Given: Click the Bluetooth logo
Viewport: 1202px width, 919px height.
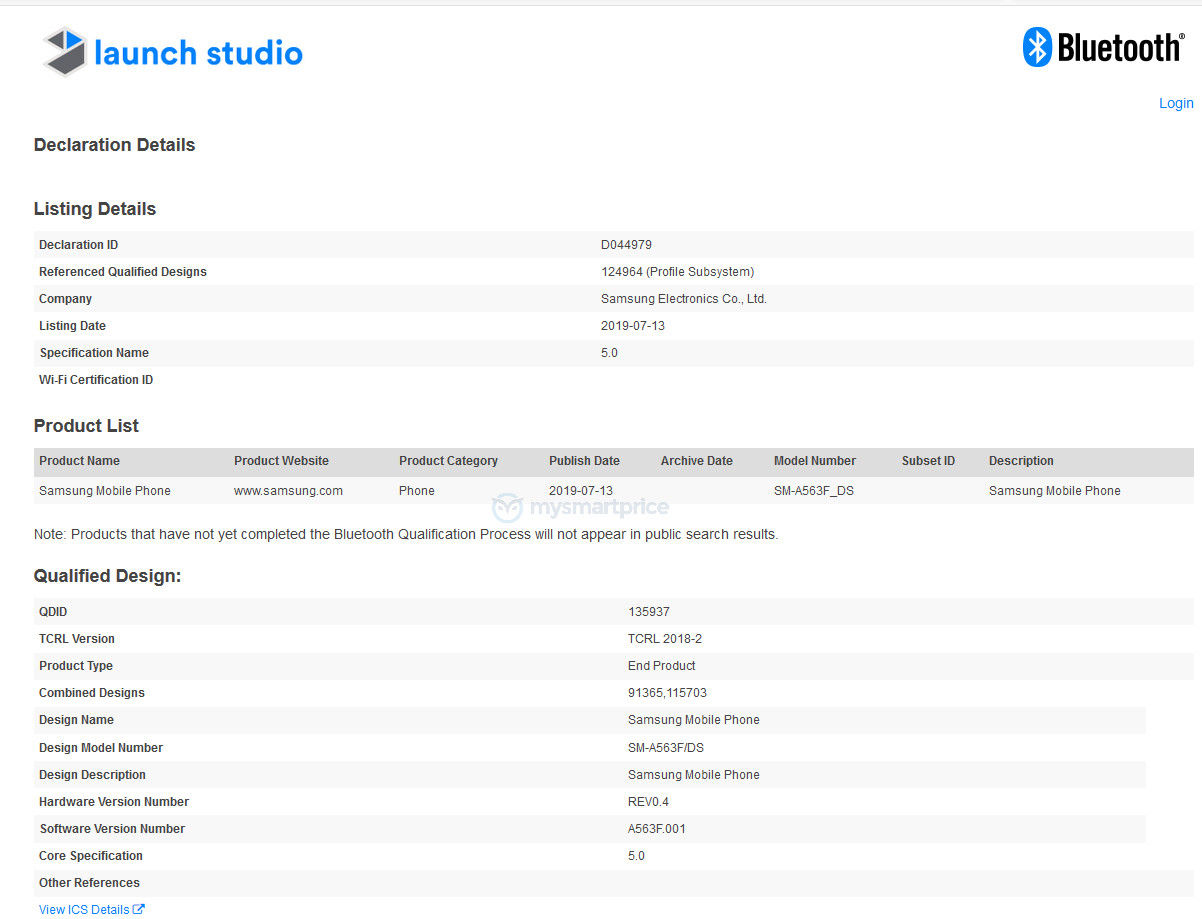Looking at the screenshot, I should [x=1102, y=47].
